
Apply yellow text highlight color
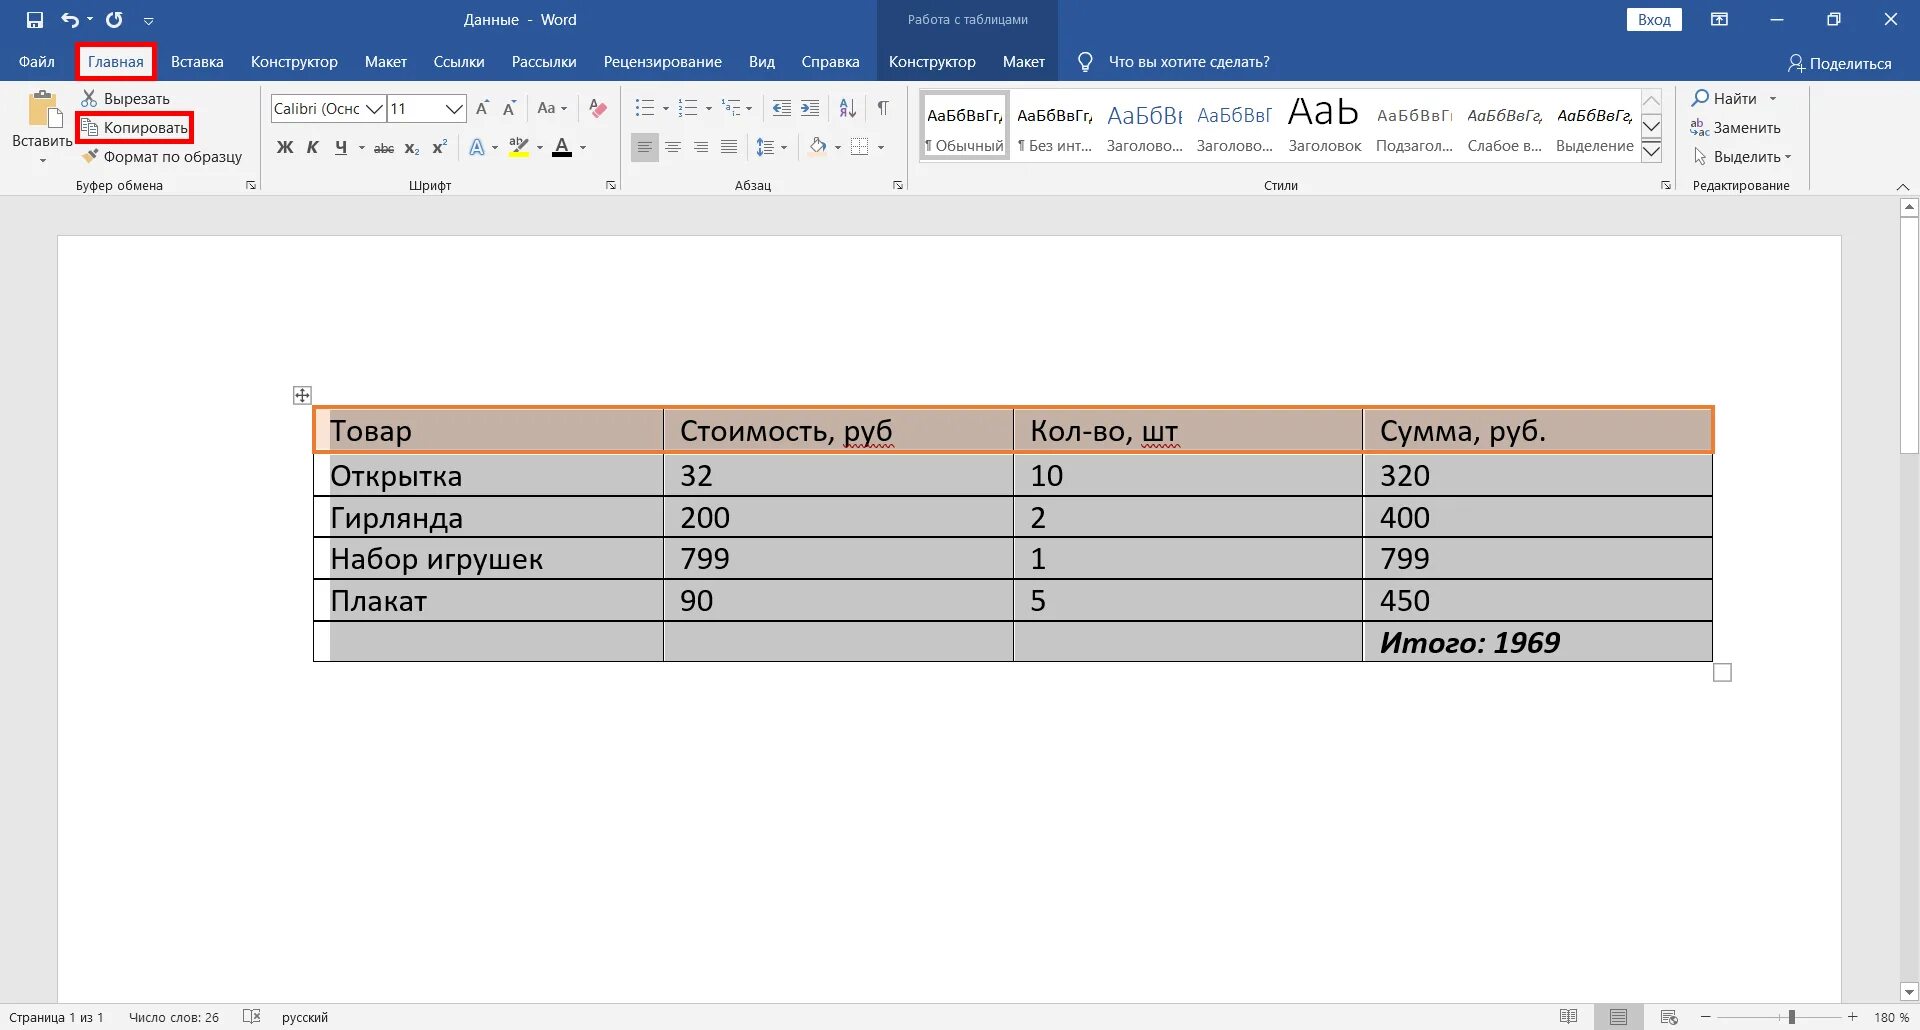pyautogui.click(x=518, y=147)
